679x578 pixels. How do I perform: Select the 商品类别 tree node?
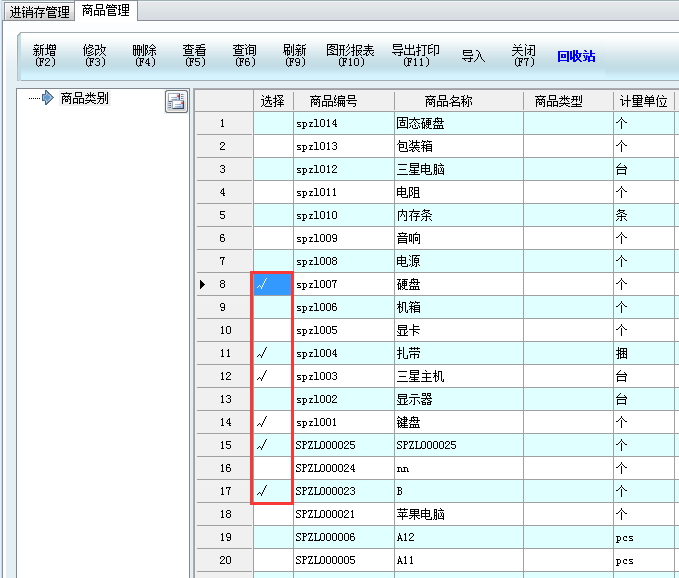(84, 98)
